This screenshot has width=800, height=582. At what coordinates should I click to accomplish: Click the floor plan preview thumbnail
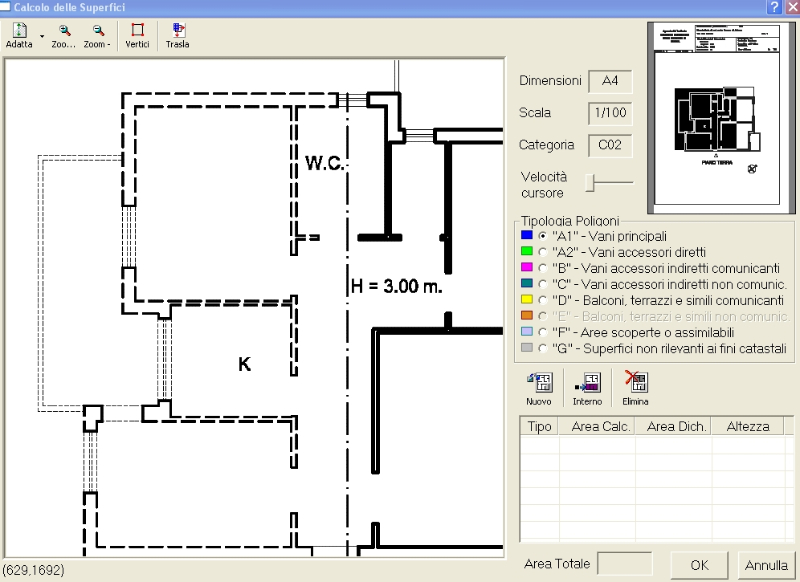click(715, 118)
